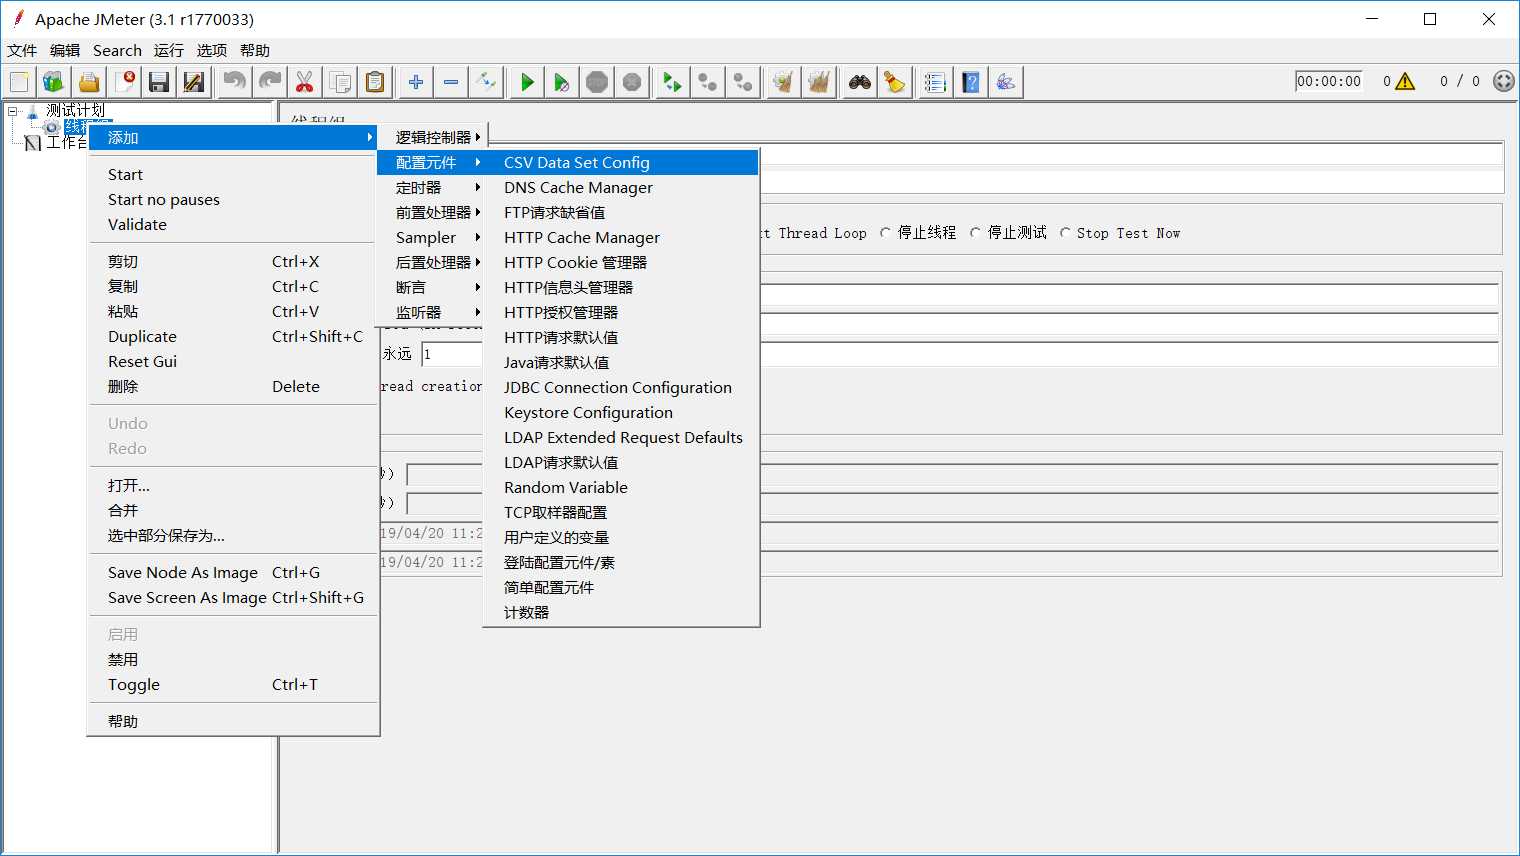The height and width of the screenshot is (856, 1520).
Task: Click the Shutdown test toolbar icon
Action: click(632, 82)
